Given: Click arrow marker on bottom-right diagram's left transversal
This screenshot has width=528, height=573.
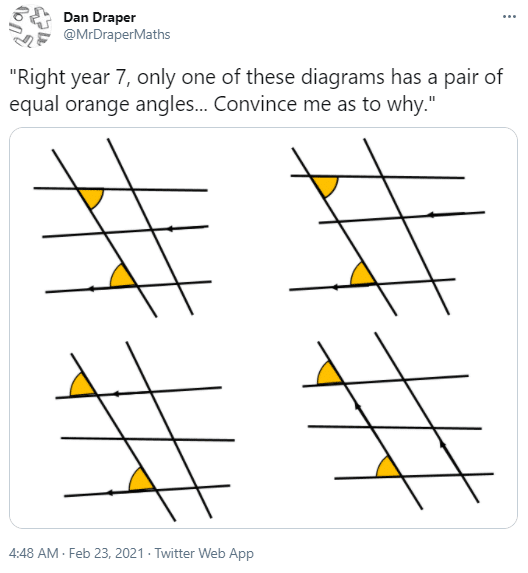Looking at the screenshot, I should coord(358,405).
